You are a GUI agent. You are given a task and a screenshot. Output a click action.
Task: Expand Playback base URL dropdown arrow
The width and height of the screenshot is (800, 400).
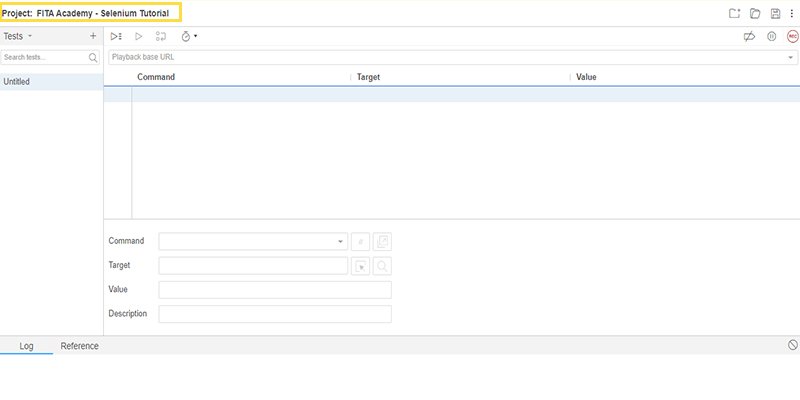pos(791,58)
